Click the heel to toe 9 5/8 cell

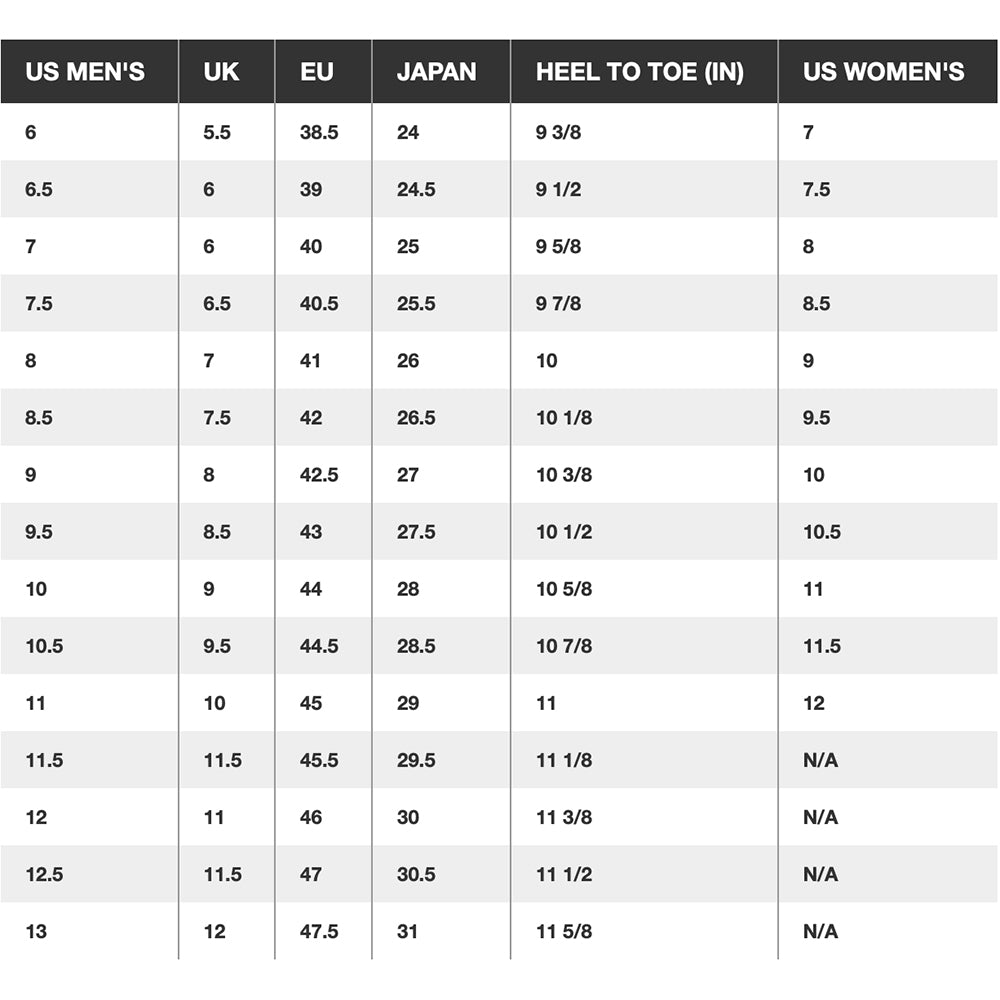click(559, 246)
